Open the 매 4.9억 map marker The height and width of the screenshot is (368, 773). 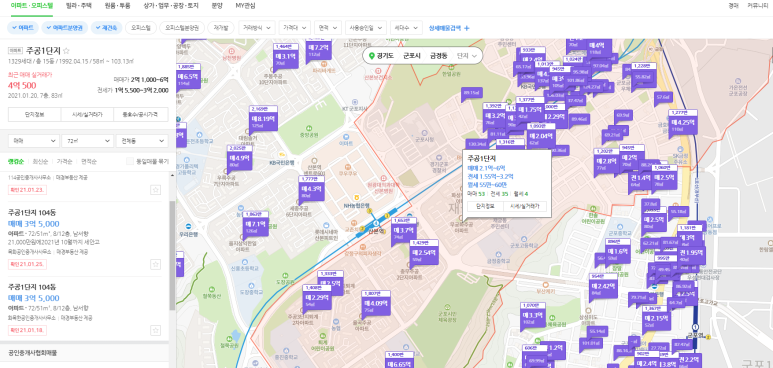tap(240, 159)
